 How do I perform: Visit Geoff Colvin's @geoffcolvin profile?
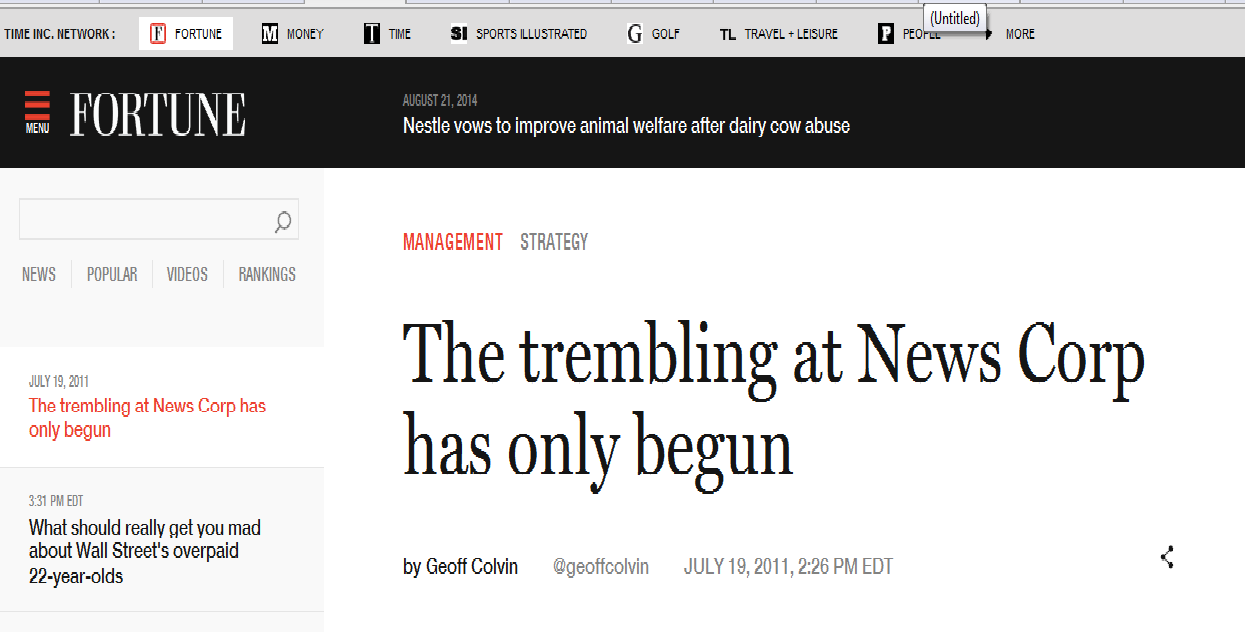pos(601,566)
